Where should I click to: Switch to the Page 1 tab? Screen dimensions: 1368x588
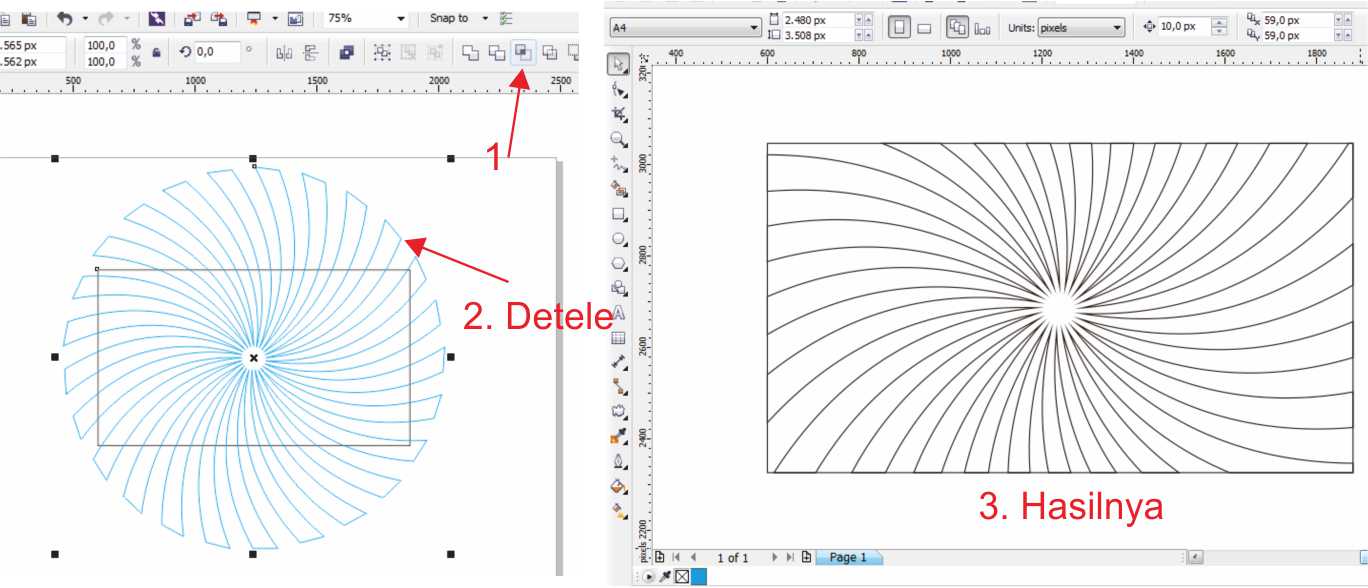849,557
